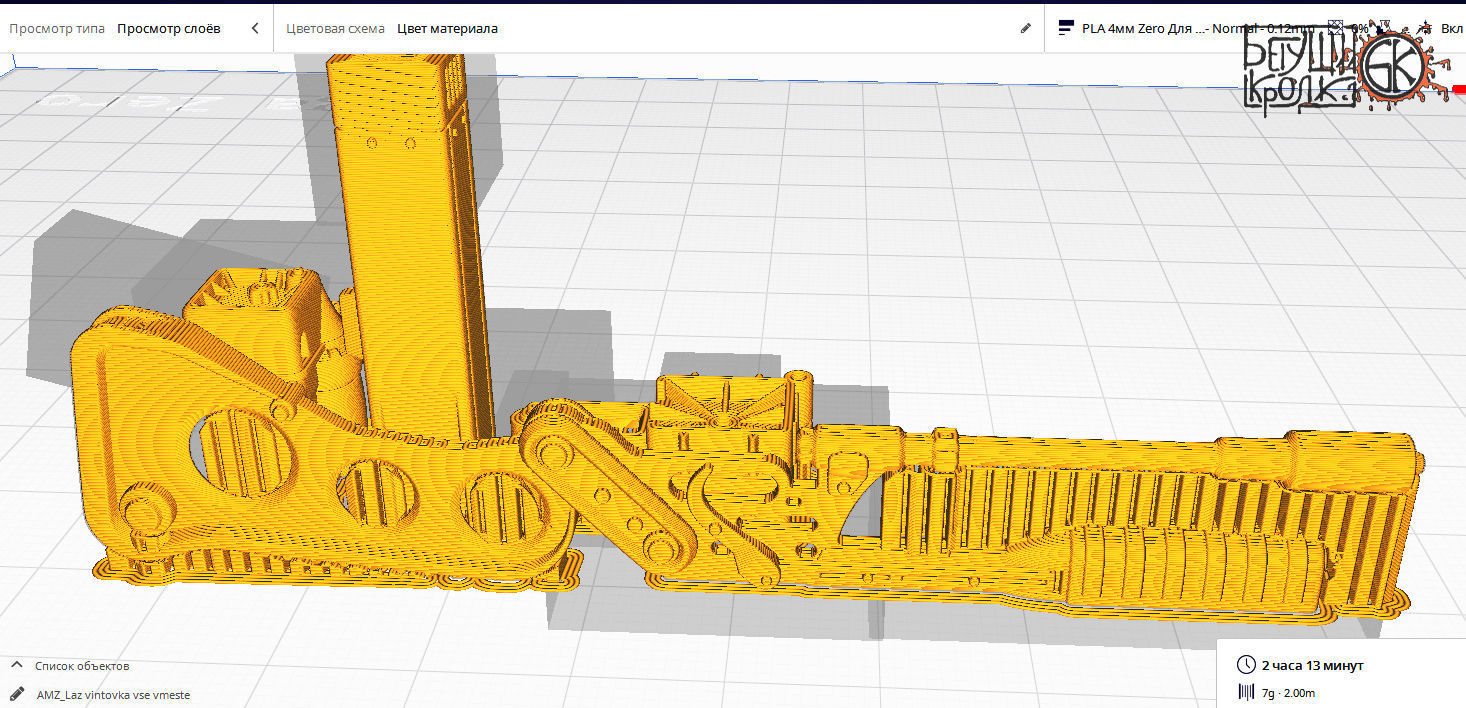1466x708 pixels.
Task: Click the material spool icon before 7g
Action: [1245, 692]
